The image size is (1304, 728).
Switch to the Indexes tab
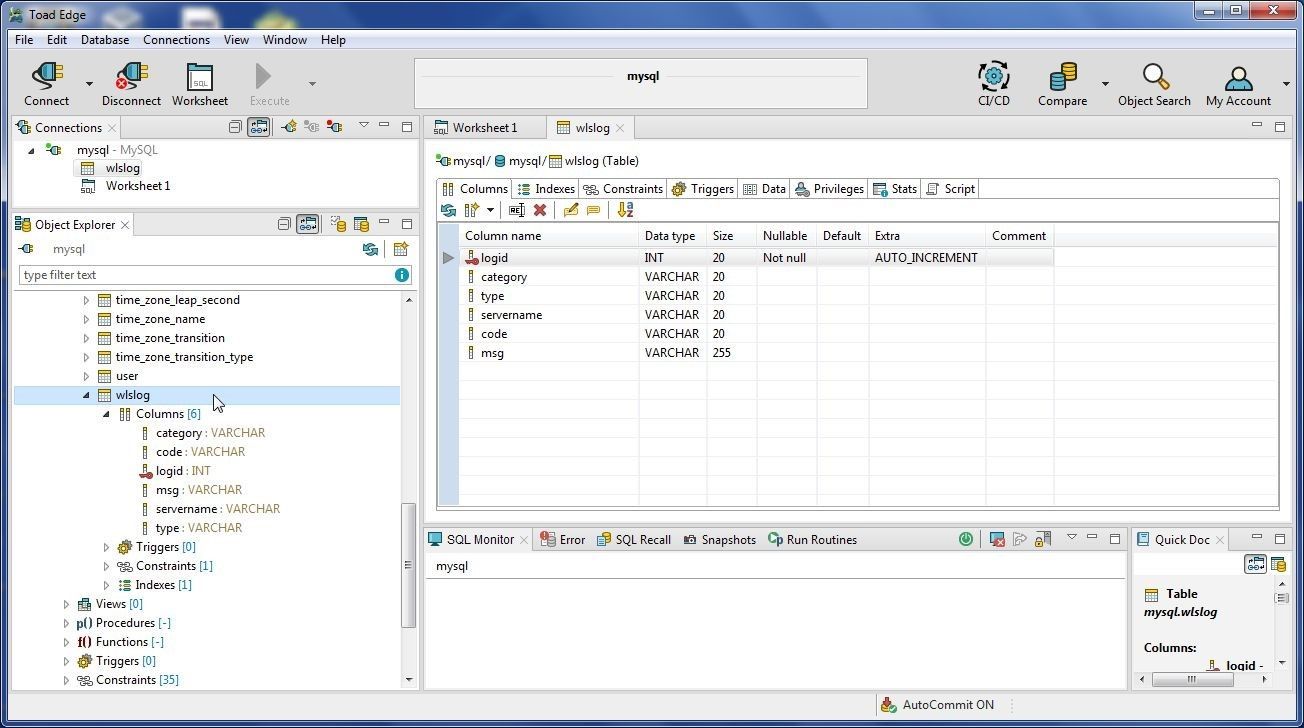pyautogui.click(x=545, y=188)
